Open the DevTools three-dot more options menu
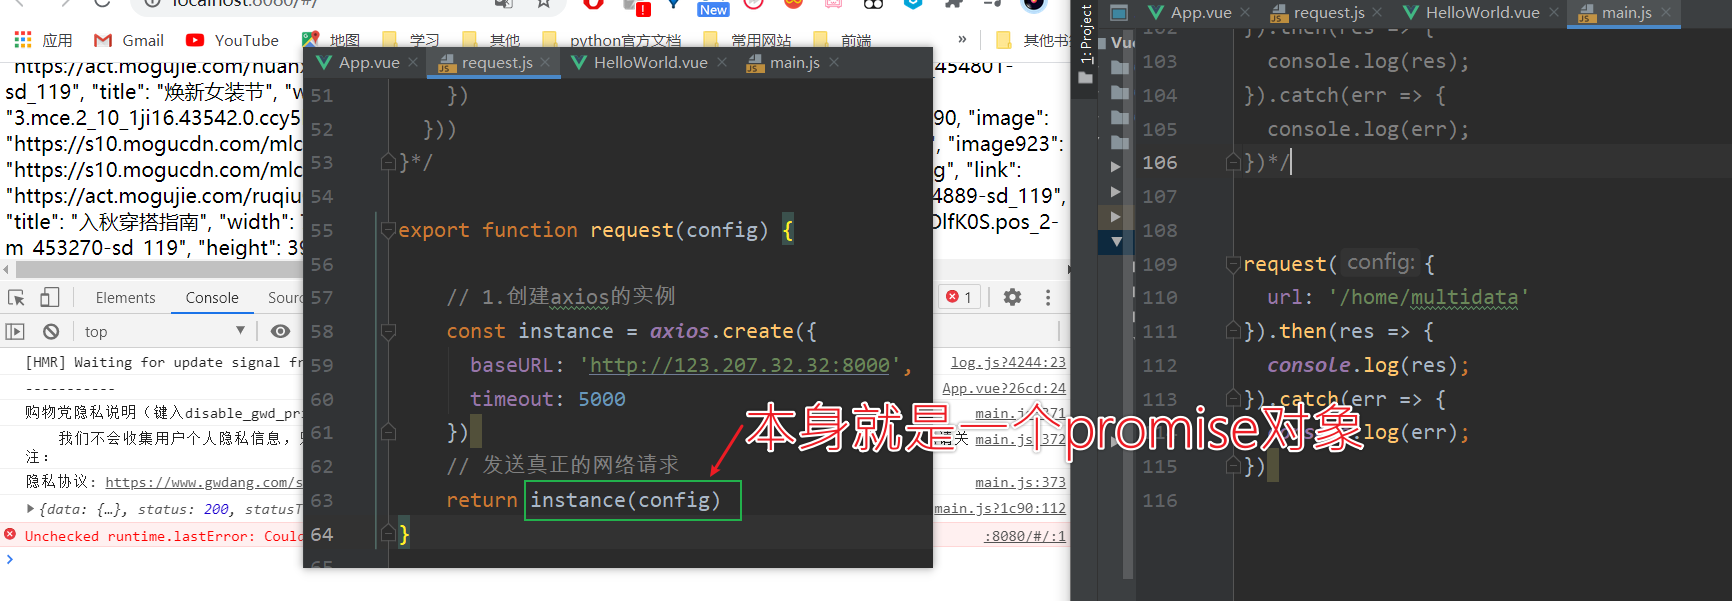This screenshot has width=1732, height=601. coord(1047,297)
